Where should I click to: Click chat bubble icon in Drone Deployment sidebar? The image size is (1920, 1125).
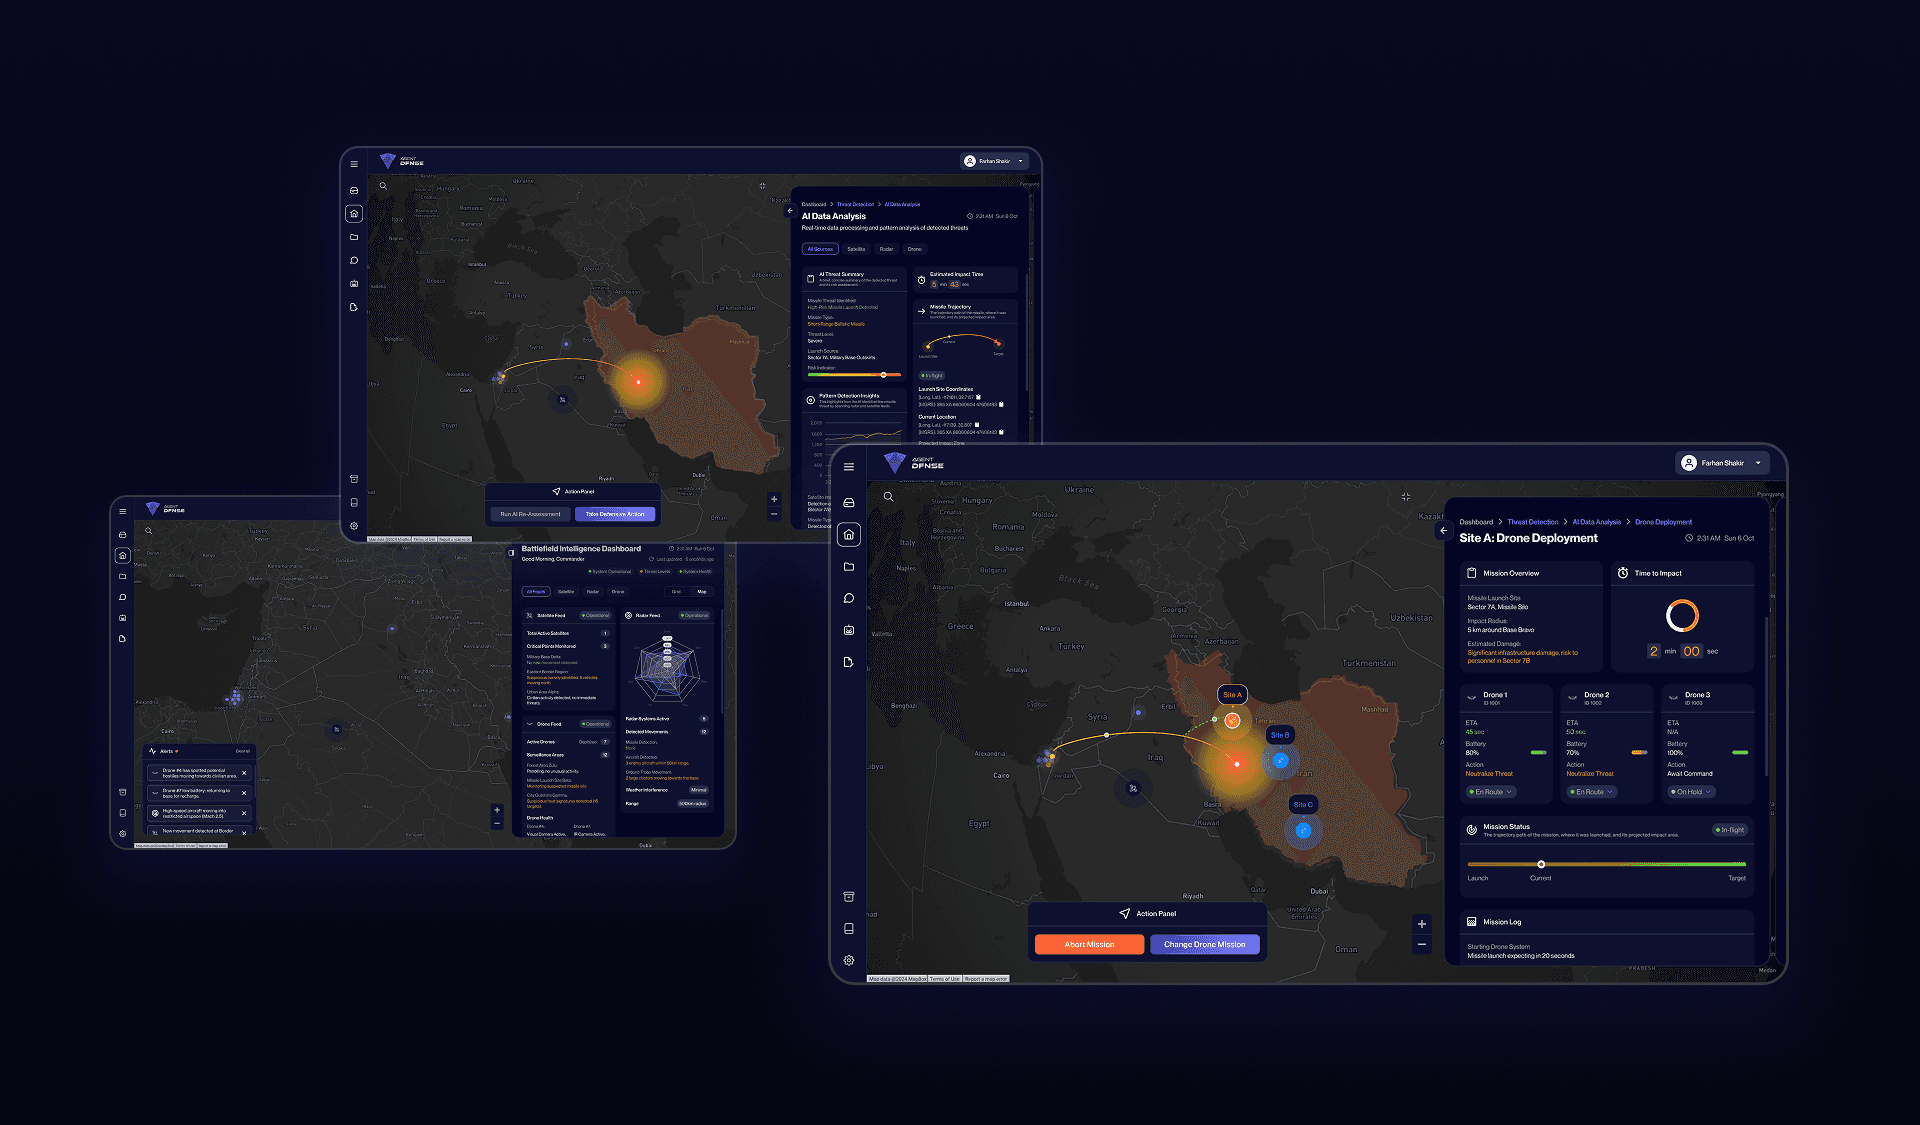[848, 598]
